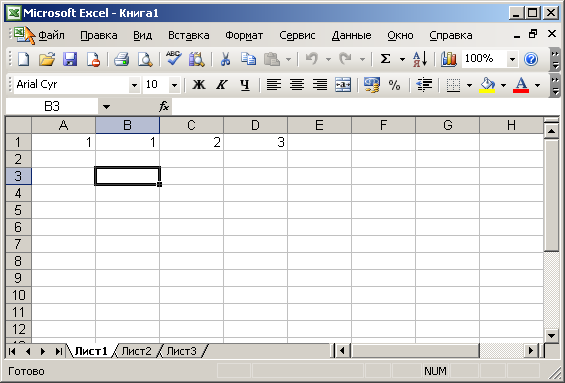
Task: Expand the Font Color dropdown arrow
Action: point(538,85)
